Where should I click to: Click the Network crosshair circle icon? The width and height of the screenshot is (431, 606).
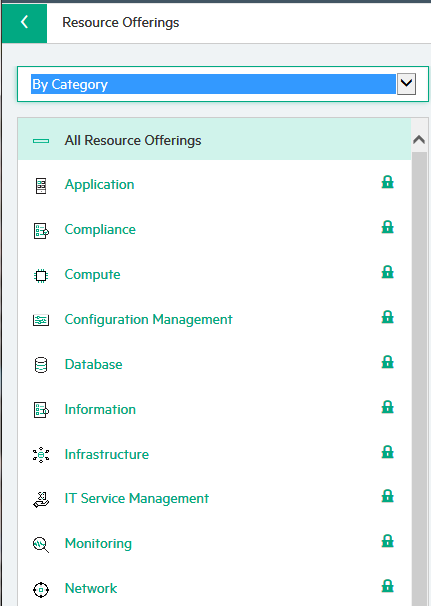(x=41, y=590)
